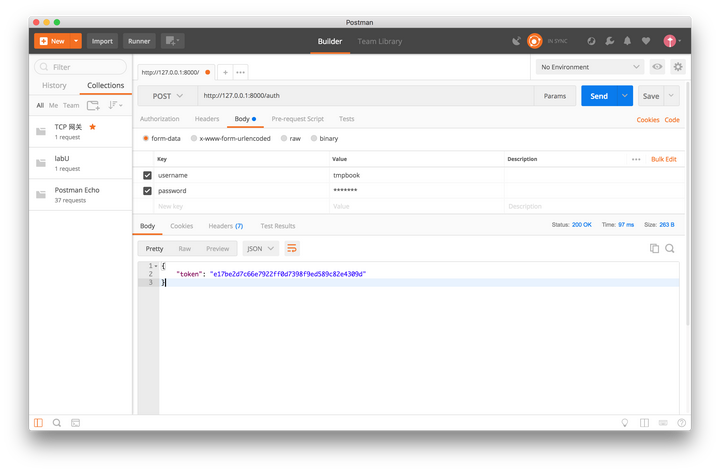Select the http://127.0.0.1:8000/ request tab
This screenshot has height=472, width=720.
[x=176, y=72]
